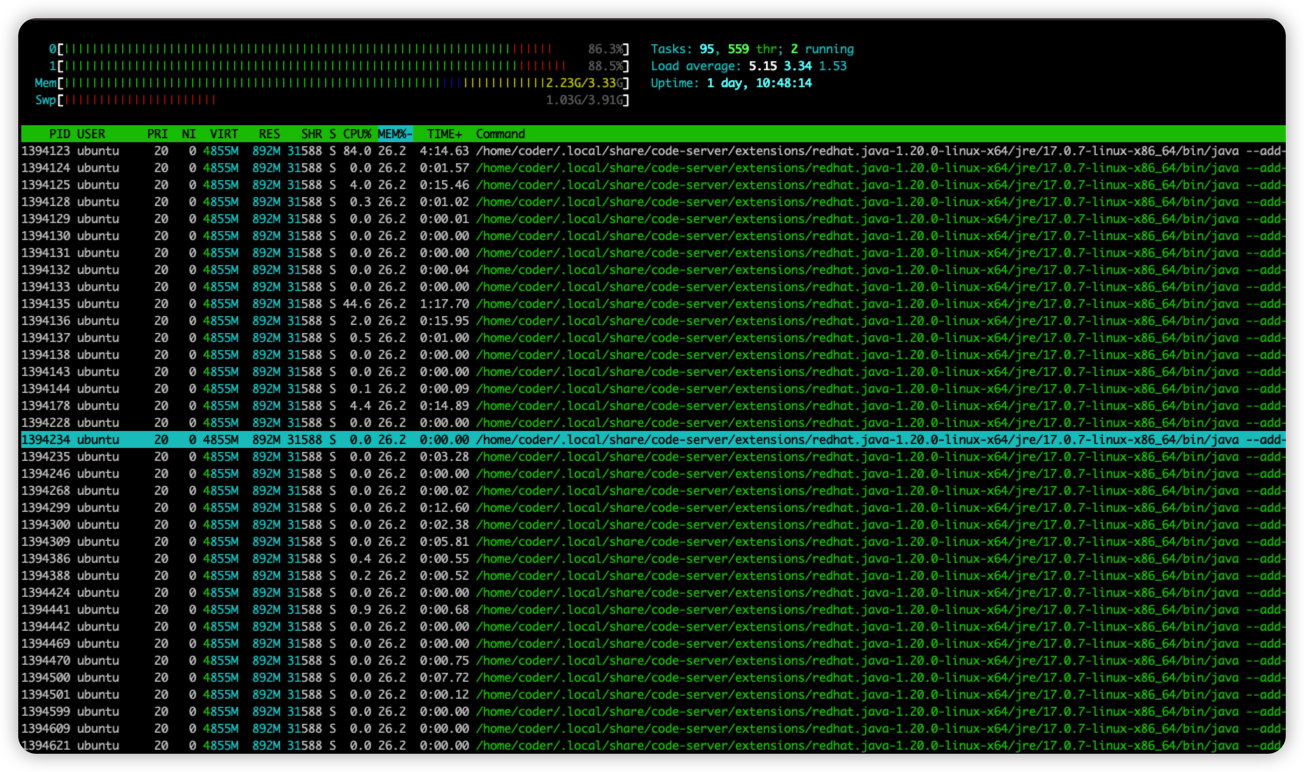Sort processes by the PID column header

click(x=59, y=134)
